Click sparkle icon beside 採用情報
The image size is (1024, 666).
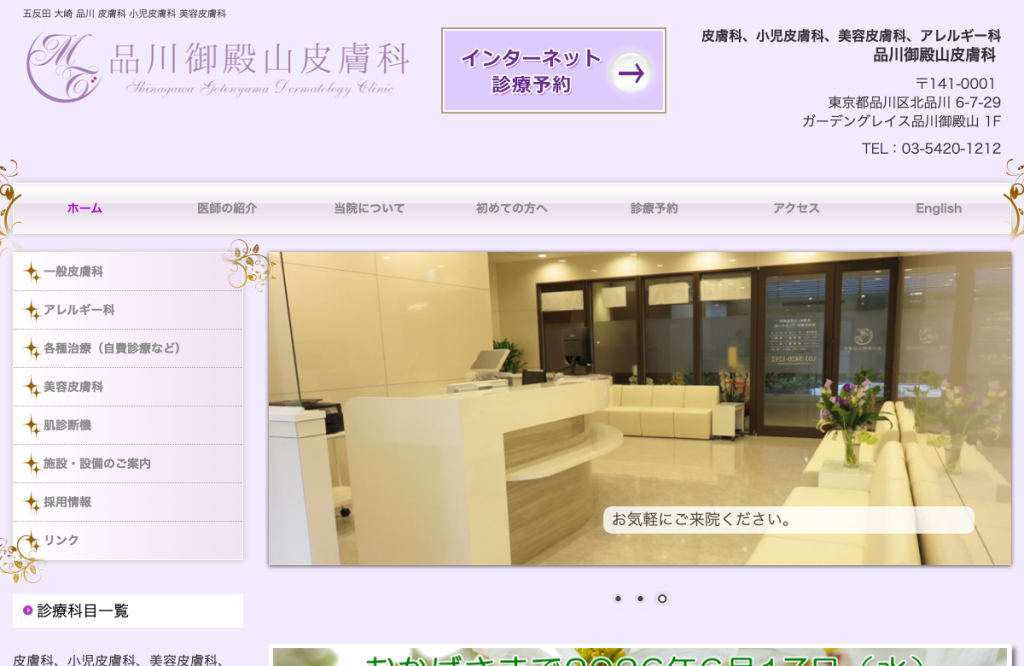pos(31,502)
